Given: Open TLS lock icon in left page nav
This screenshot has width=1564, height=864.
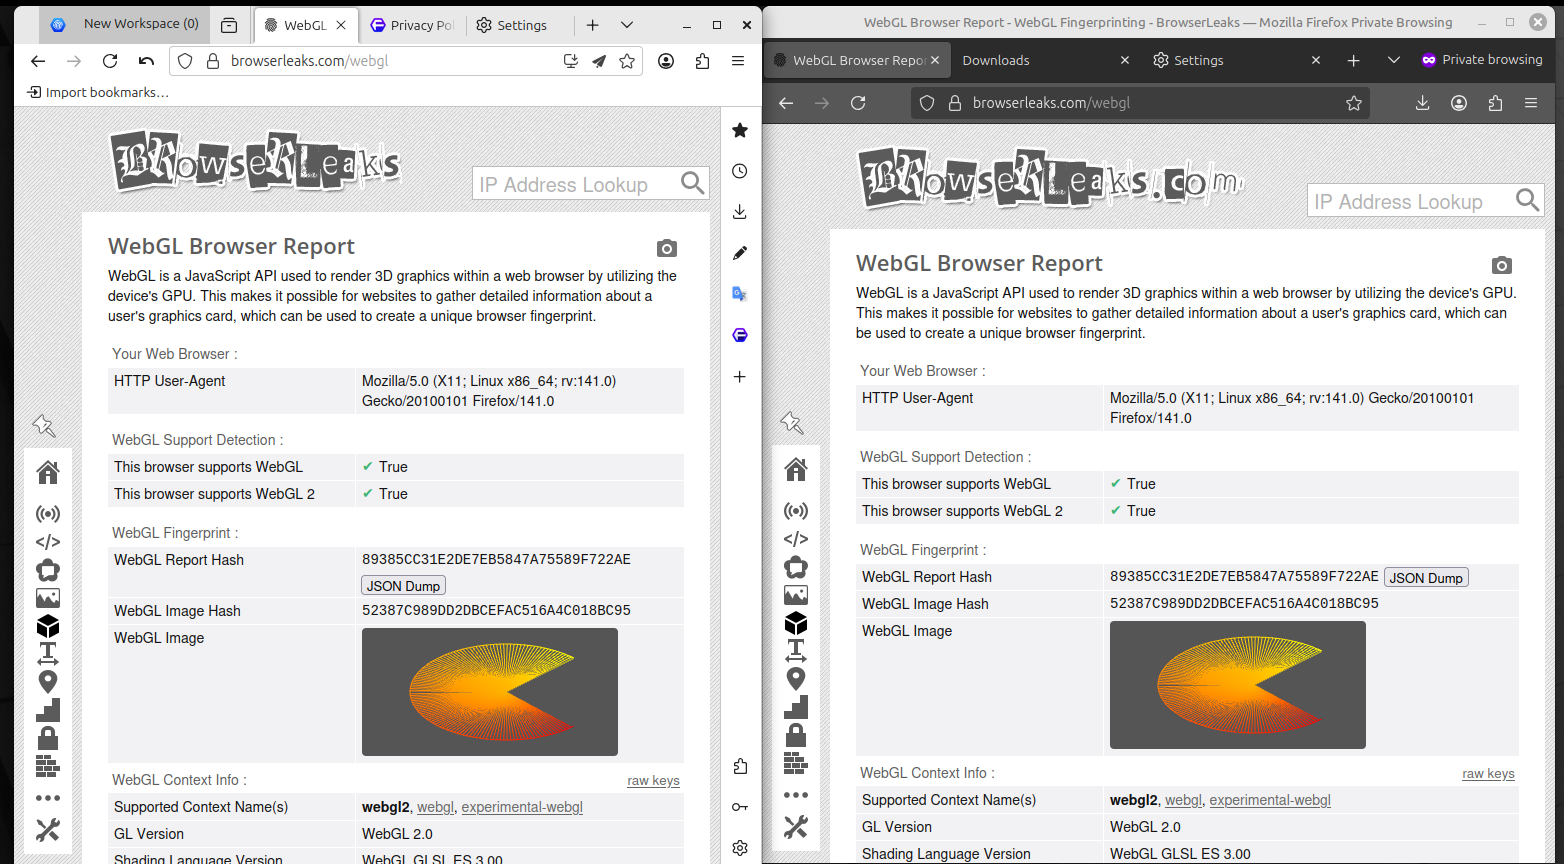Looking at the screenshot, I should click(x=48, y=738).
